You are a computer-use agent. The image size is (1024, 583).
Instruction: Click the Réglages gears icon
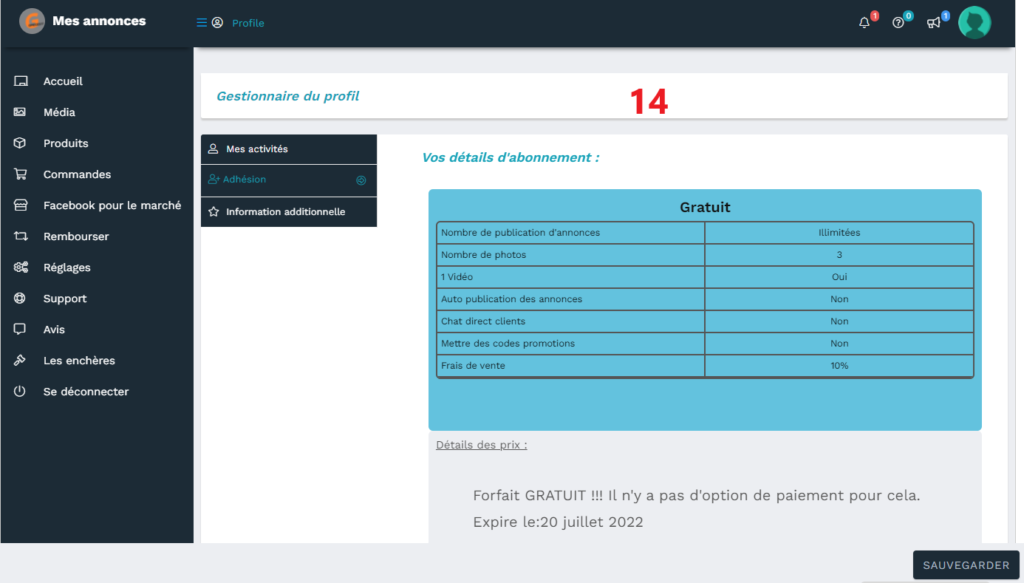coord(21,267)
